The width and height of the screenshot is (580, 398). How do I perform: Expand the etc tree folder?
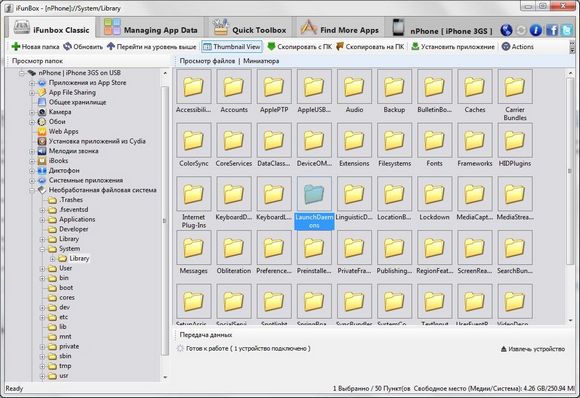(42, 317)
